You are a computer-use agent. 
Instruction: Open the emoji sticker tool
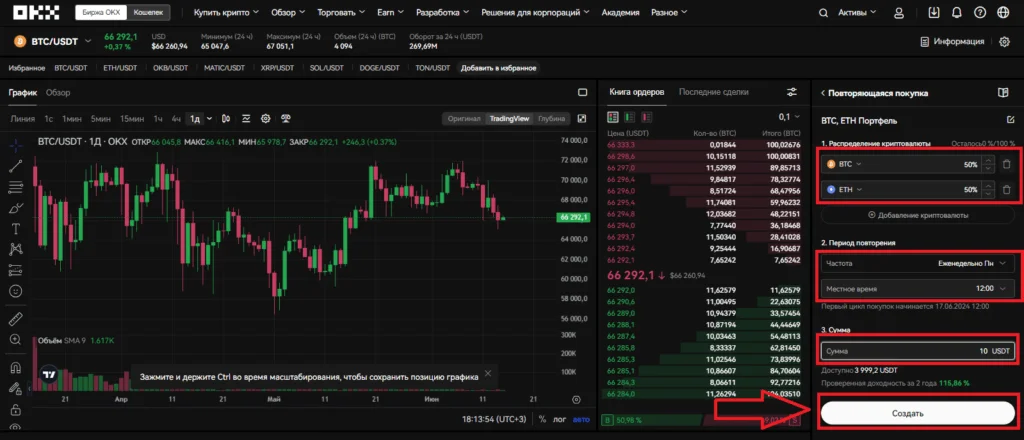coord(16,291)
